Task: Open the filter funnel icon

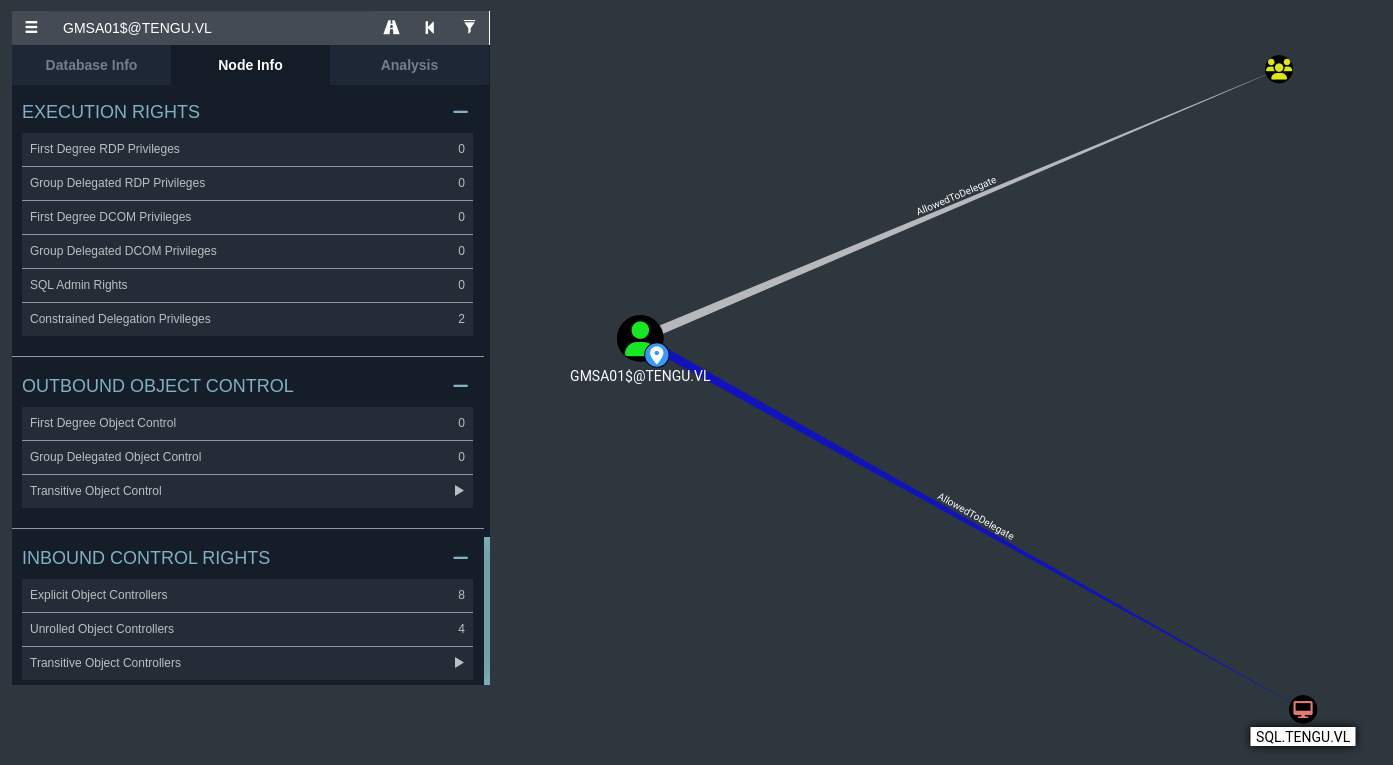Action: 469,28
